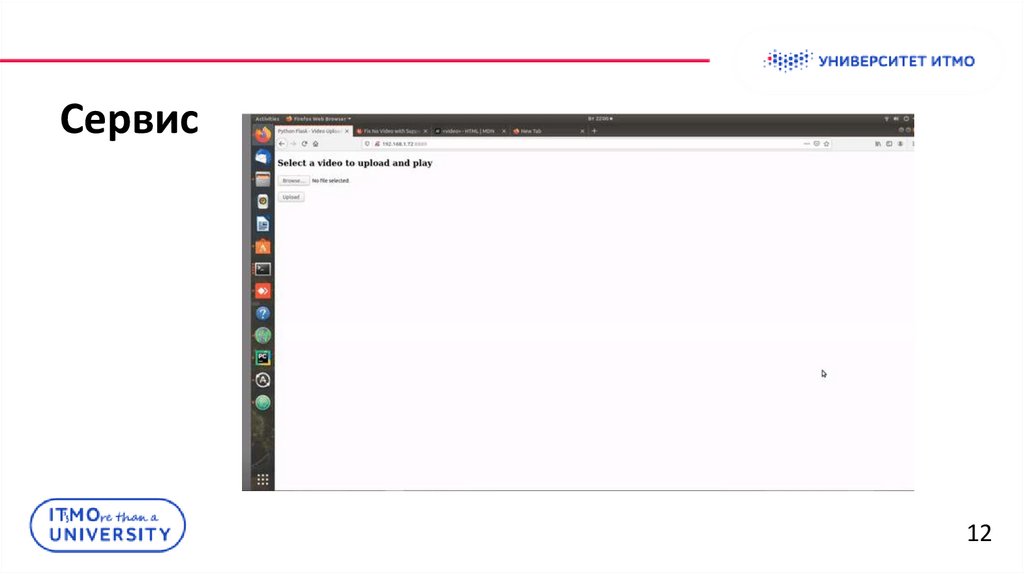Image resolution: width=1024 pixels, height=574 pixels.
Task: Open page actions ellipsis in address bar
Action: pyautogui.click(x=807, y=144)
